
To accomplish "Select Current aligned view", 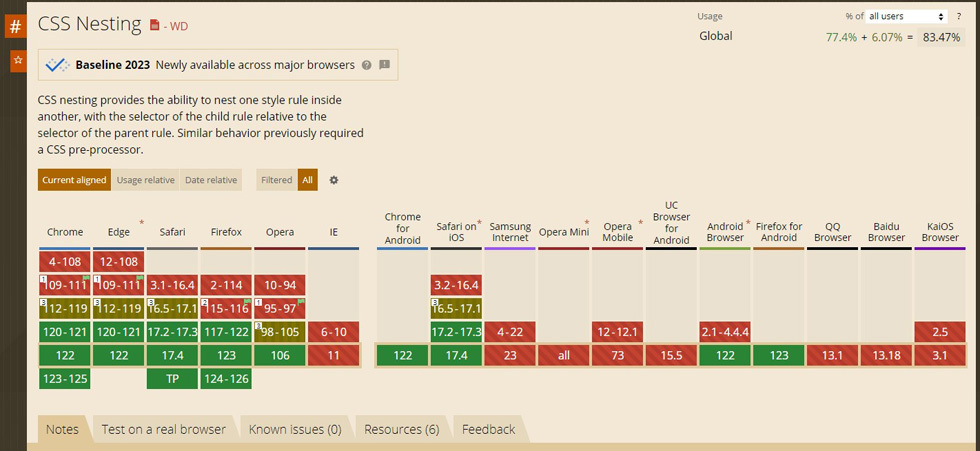I will point(74,180).
